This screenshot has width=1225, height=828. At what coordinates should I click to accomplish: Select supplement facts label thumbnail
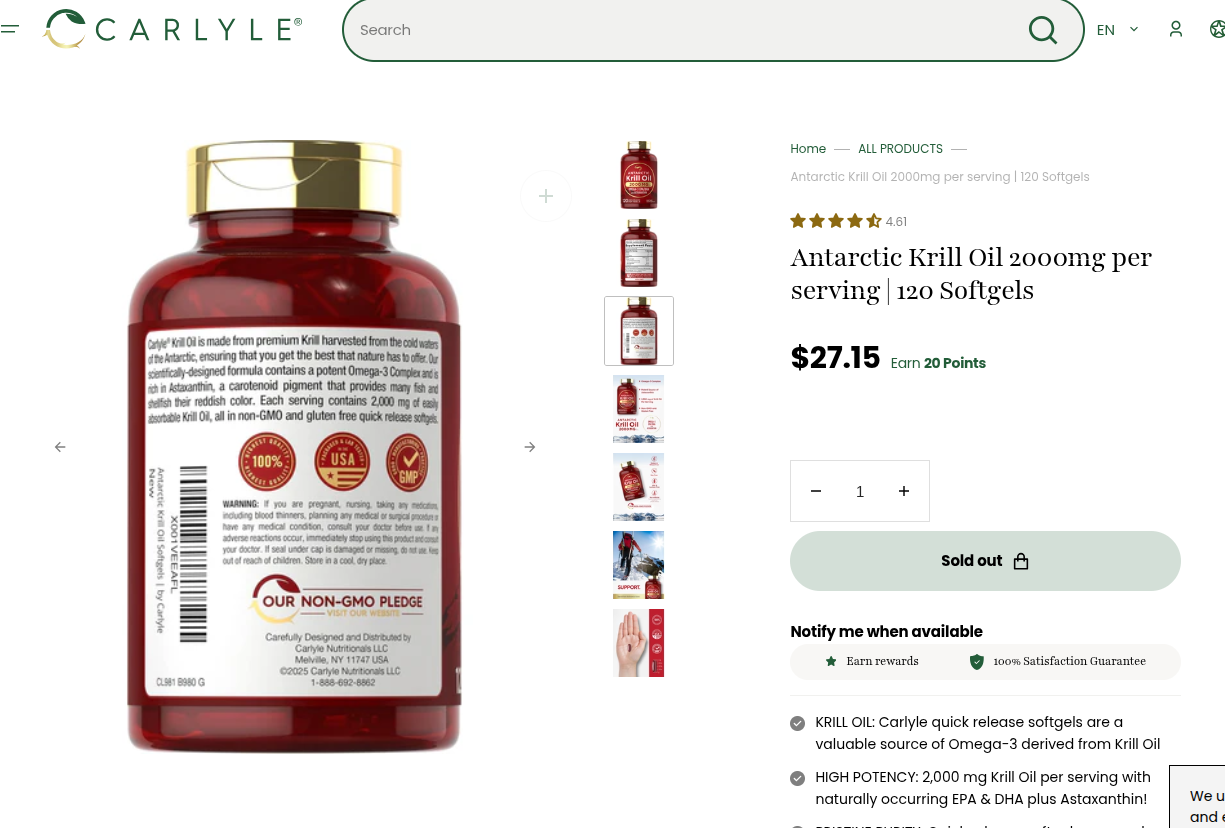pyautogui.click(x=639, y=253)
